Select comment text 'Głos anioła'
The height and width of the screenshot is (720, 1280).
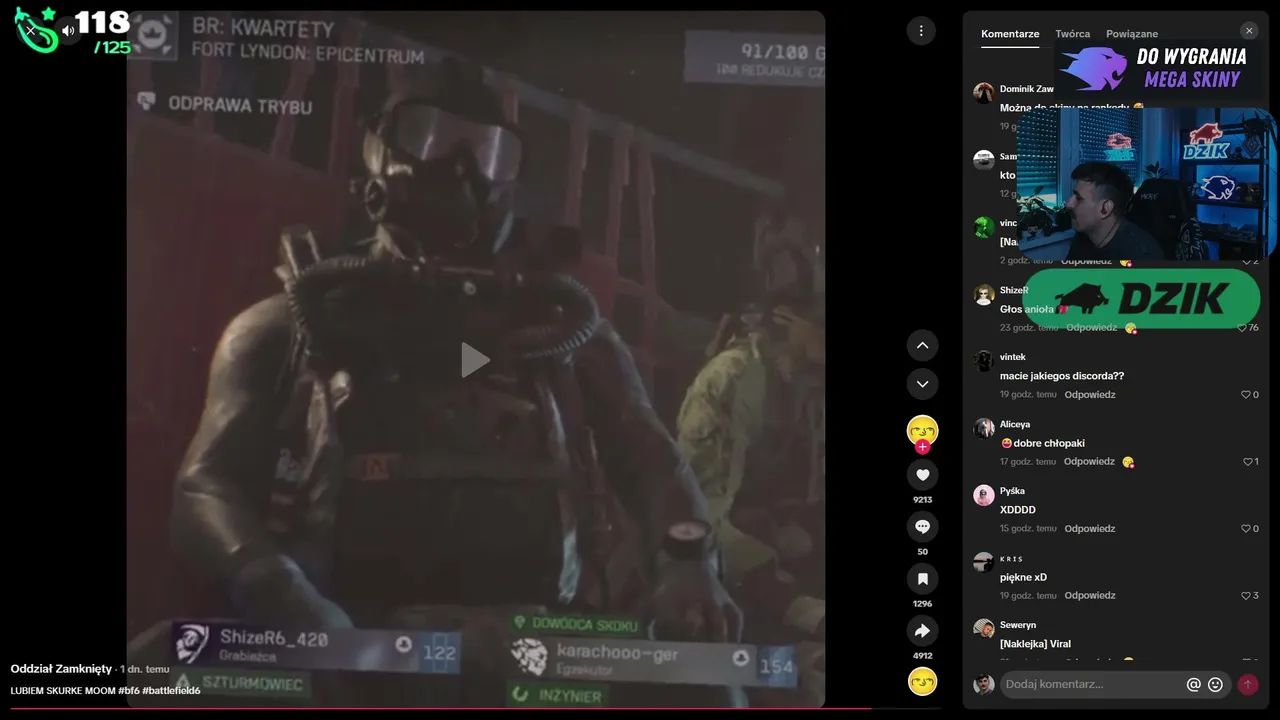[x=1027, y=309]
